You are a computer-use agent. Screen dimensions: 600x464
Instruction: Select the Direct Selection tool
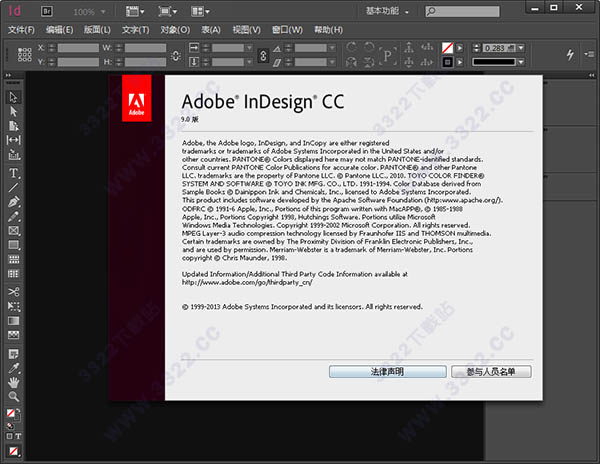(x=13, y=111)
